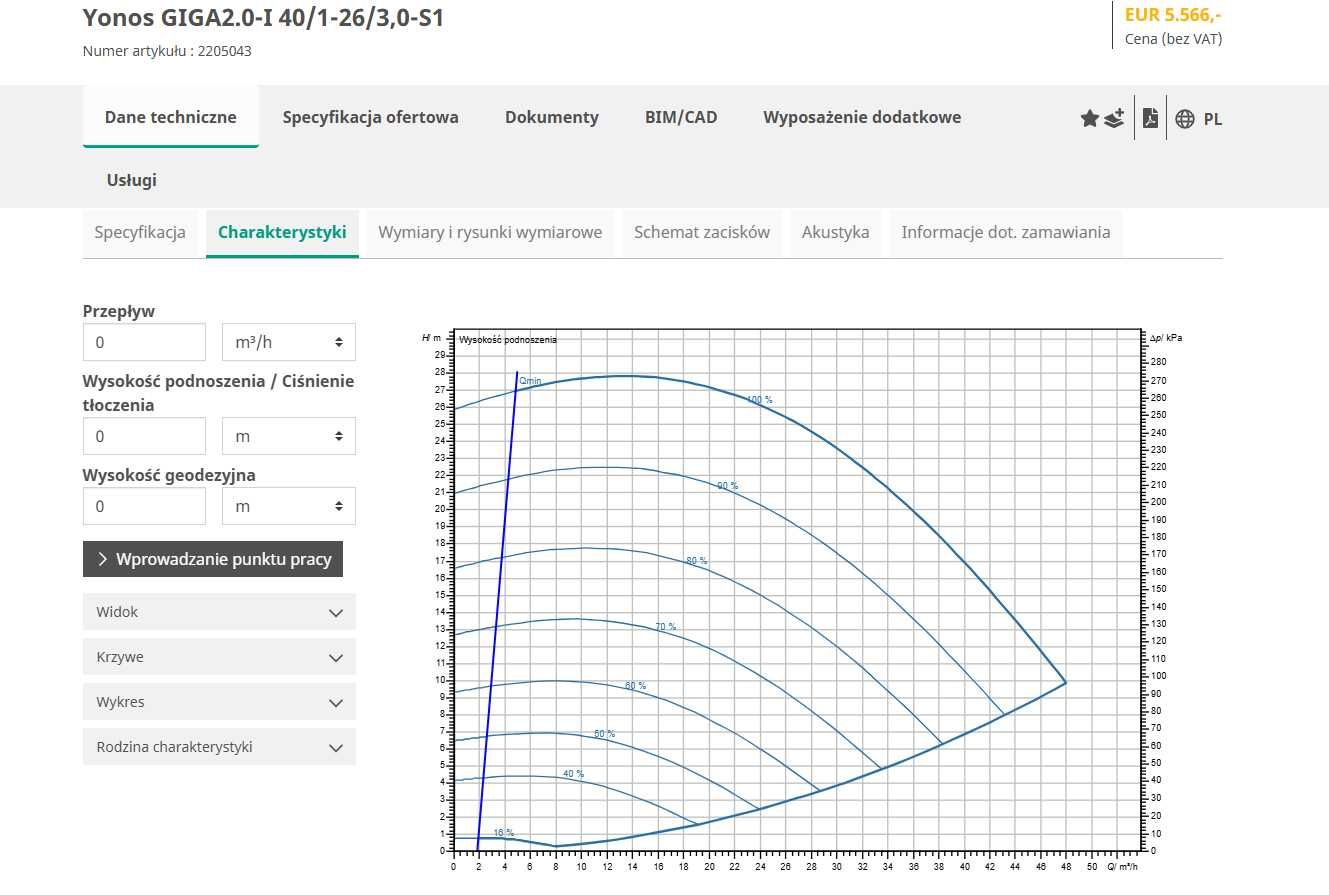This screenshot has width=1329, height=895.
Task: Click the Yonos GIGA2.0-I product title
Action: (263, 17)
